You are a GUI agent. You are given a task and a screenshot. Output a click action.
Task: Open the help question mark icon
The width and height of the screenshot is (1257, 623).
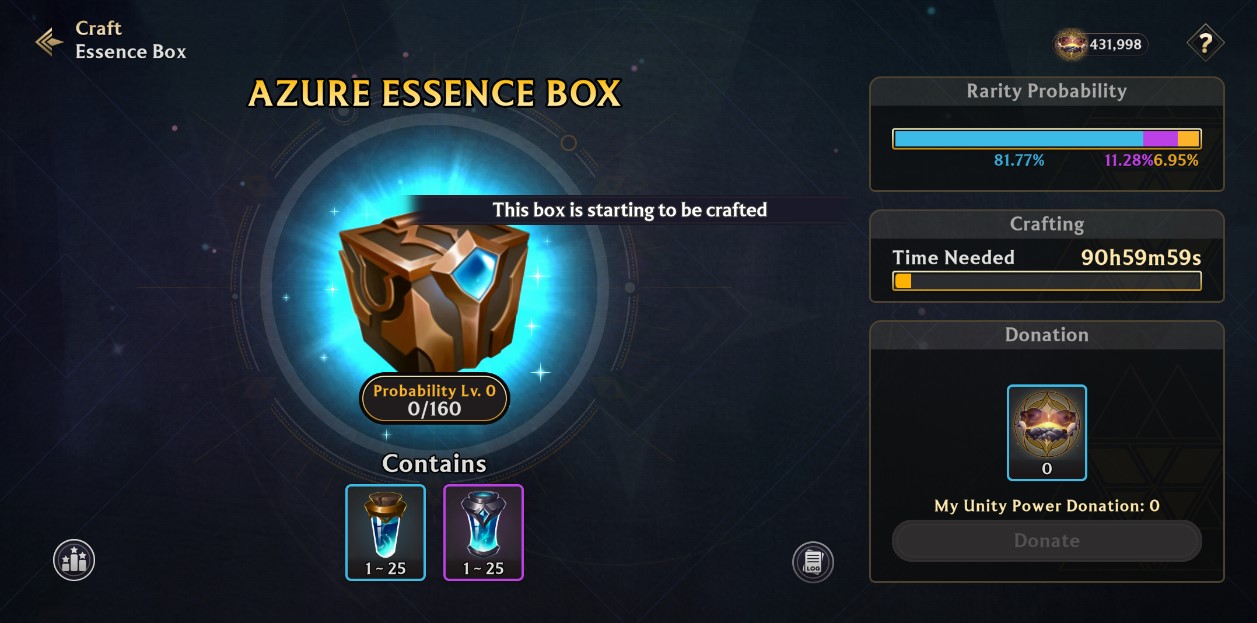click(1205, 43)
